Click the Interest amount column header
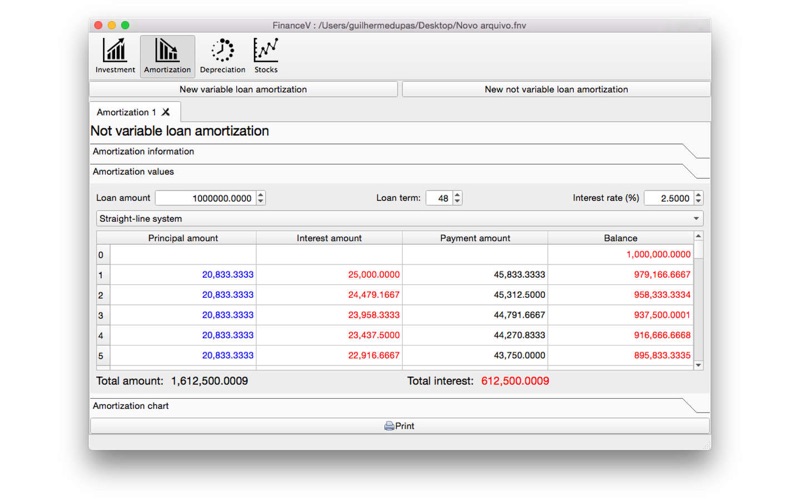This screenshot has width=800, height=500. click(x=329, y=238)
